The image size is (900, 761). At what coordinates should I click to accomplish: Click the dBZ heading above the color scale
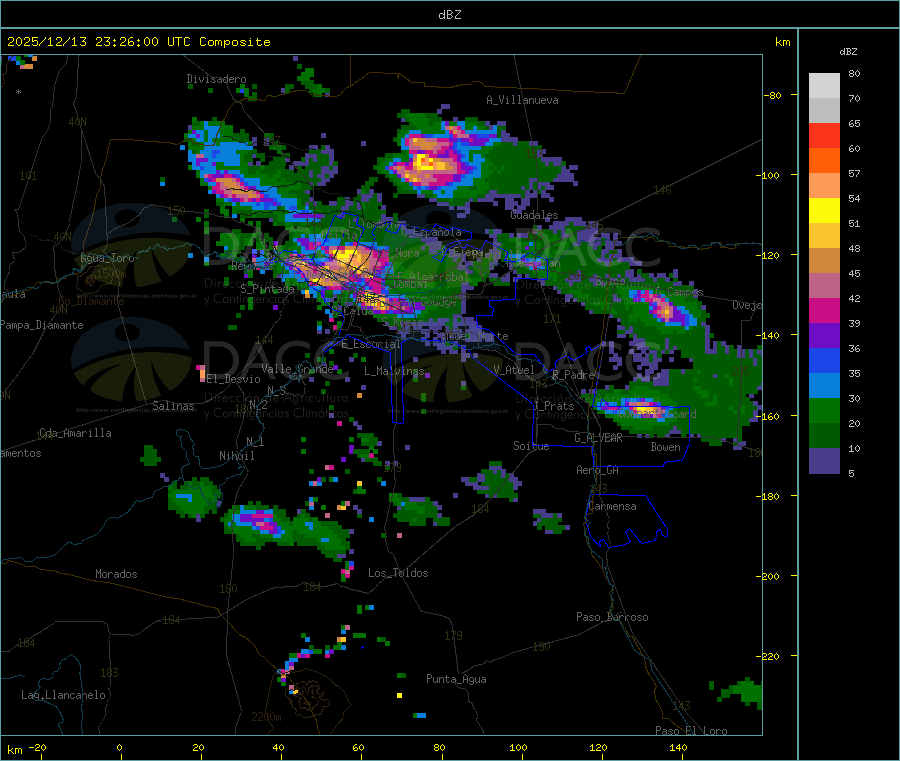point(848,52)
